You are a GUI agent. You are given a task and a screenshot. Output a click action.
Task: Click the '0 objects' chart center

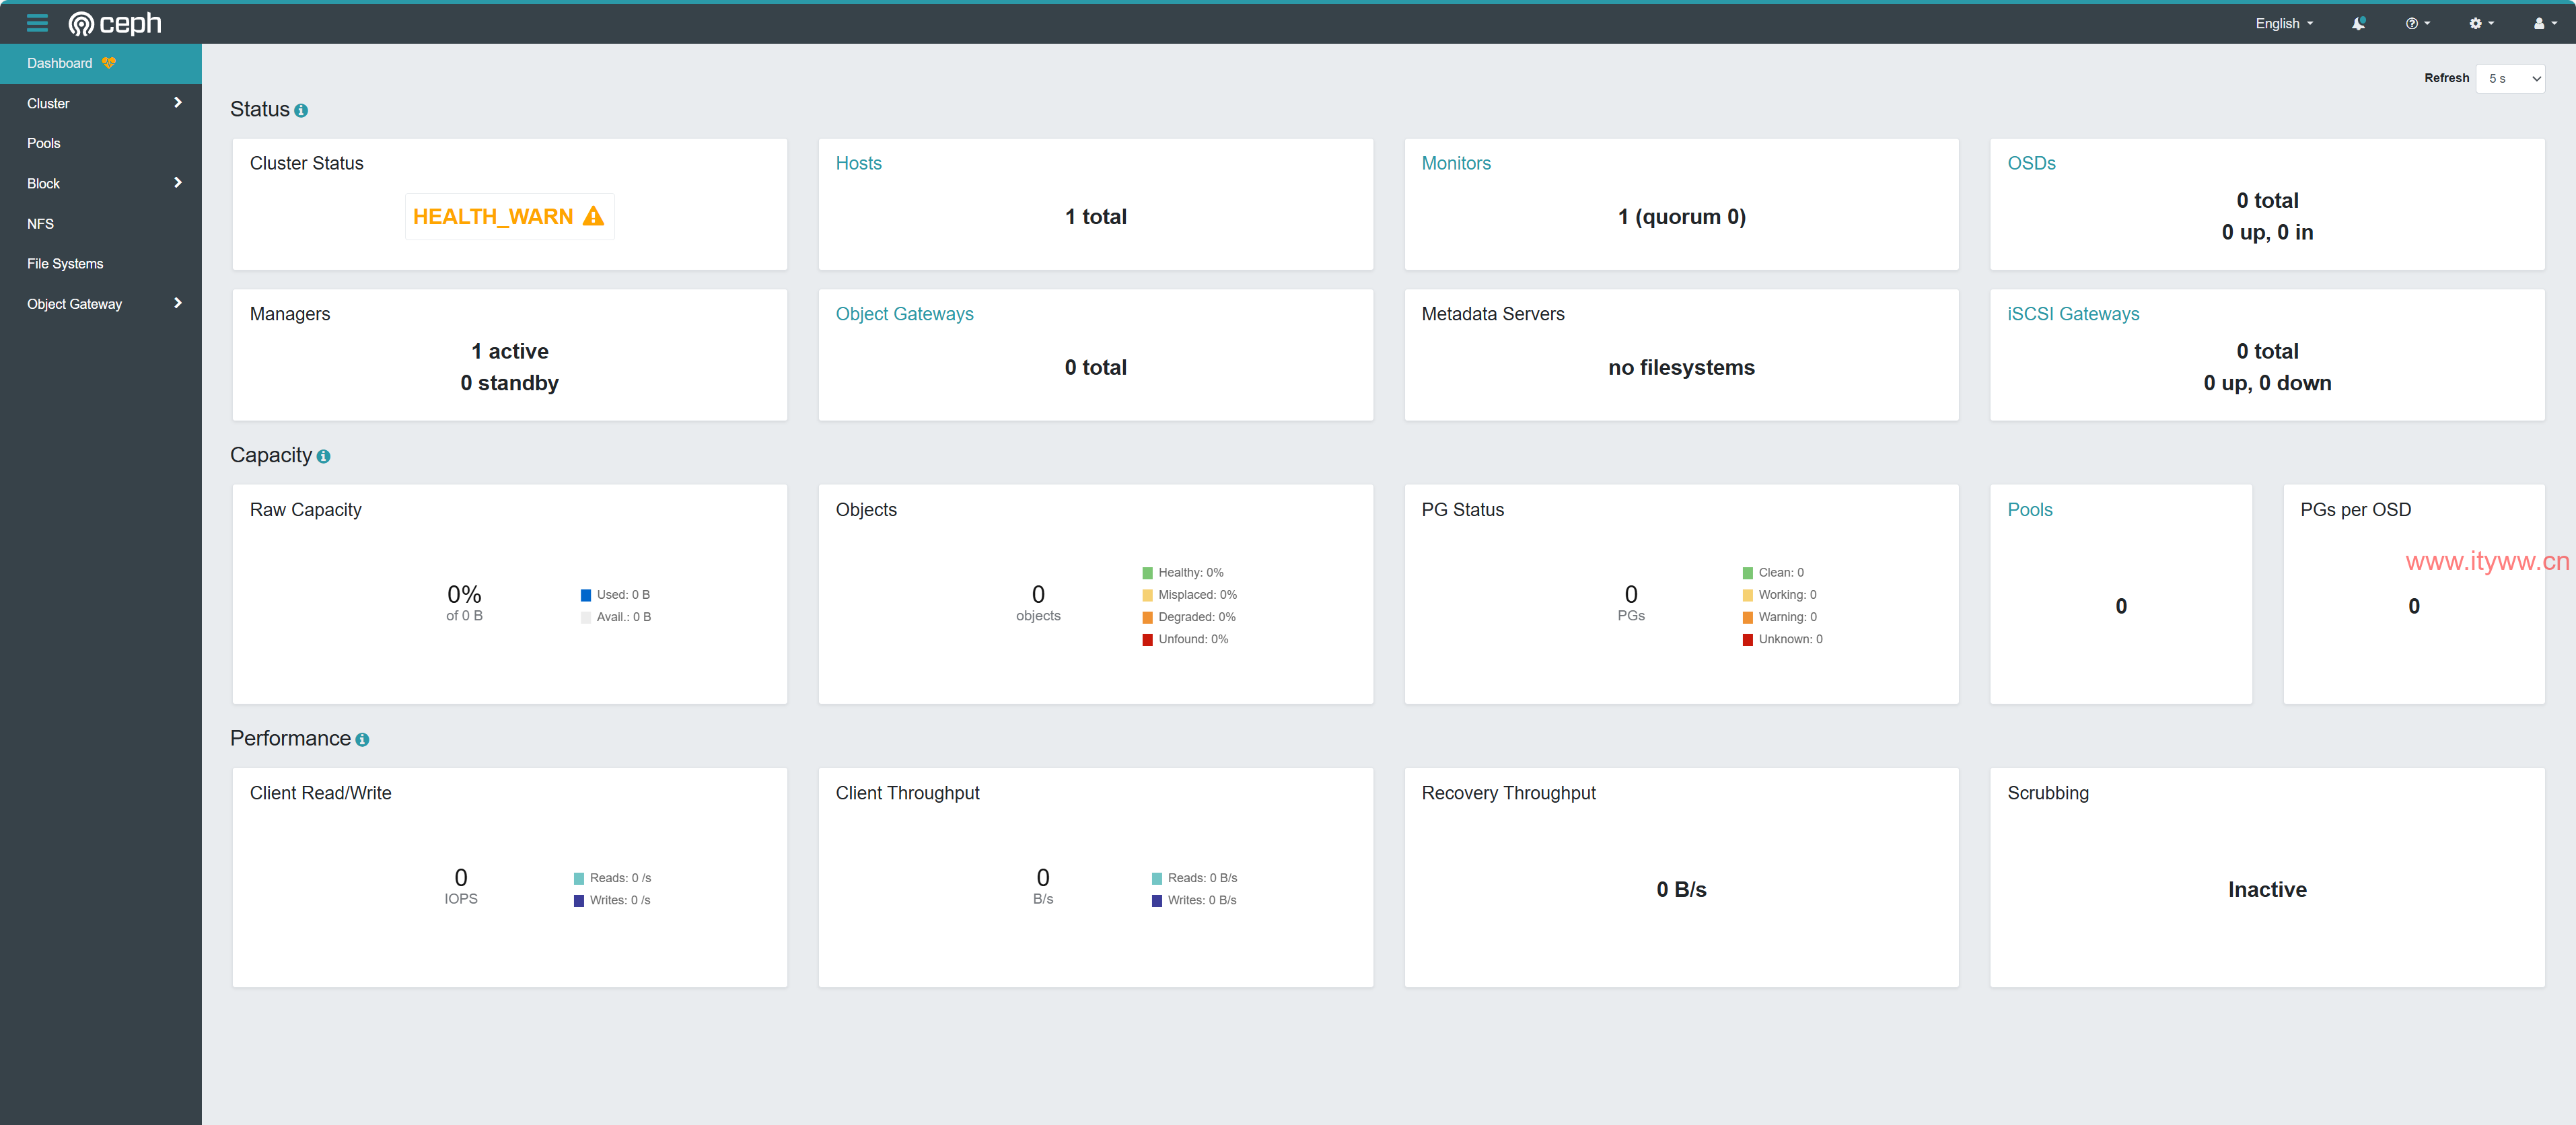click(x=1038, y=603)
